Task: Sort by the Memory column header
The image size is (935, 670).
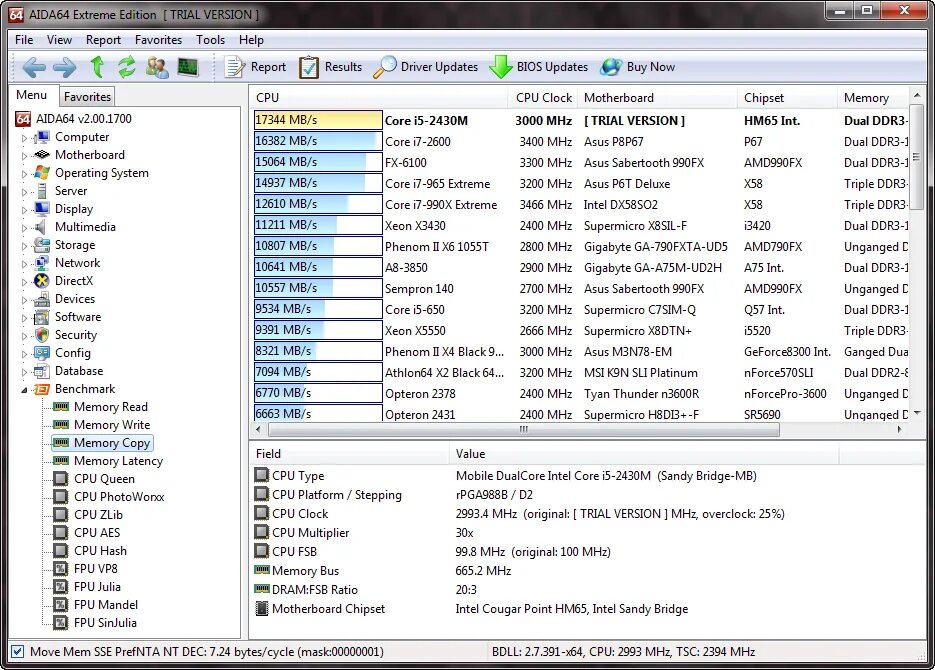Action: tap(873, 98)
